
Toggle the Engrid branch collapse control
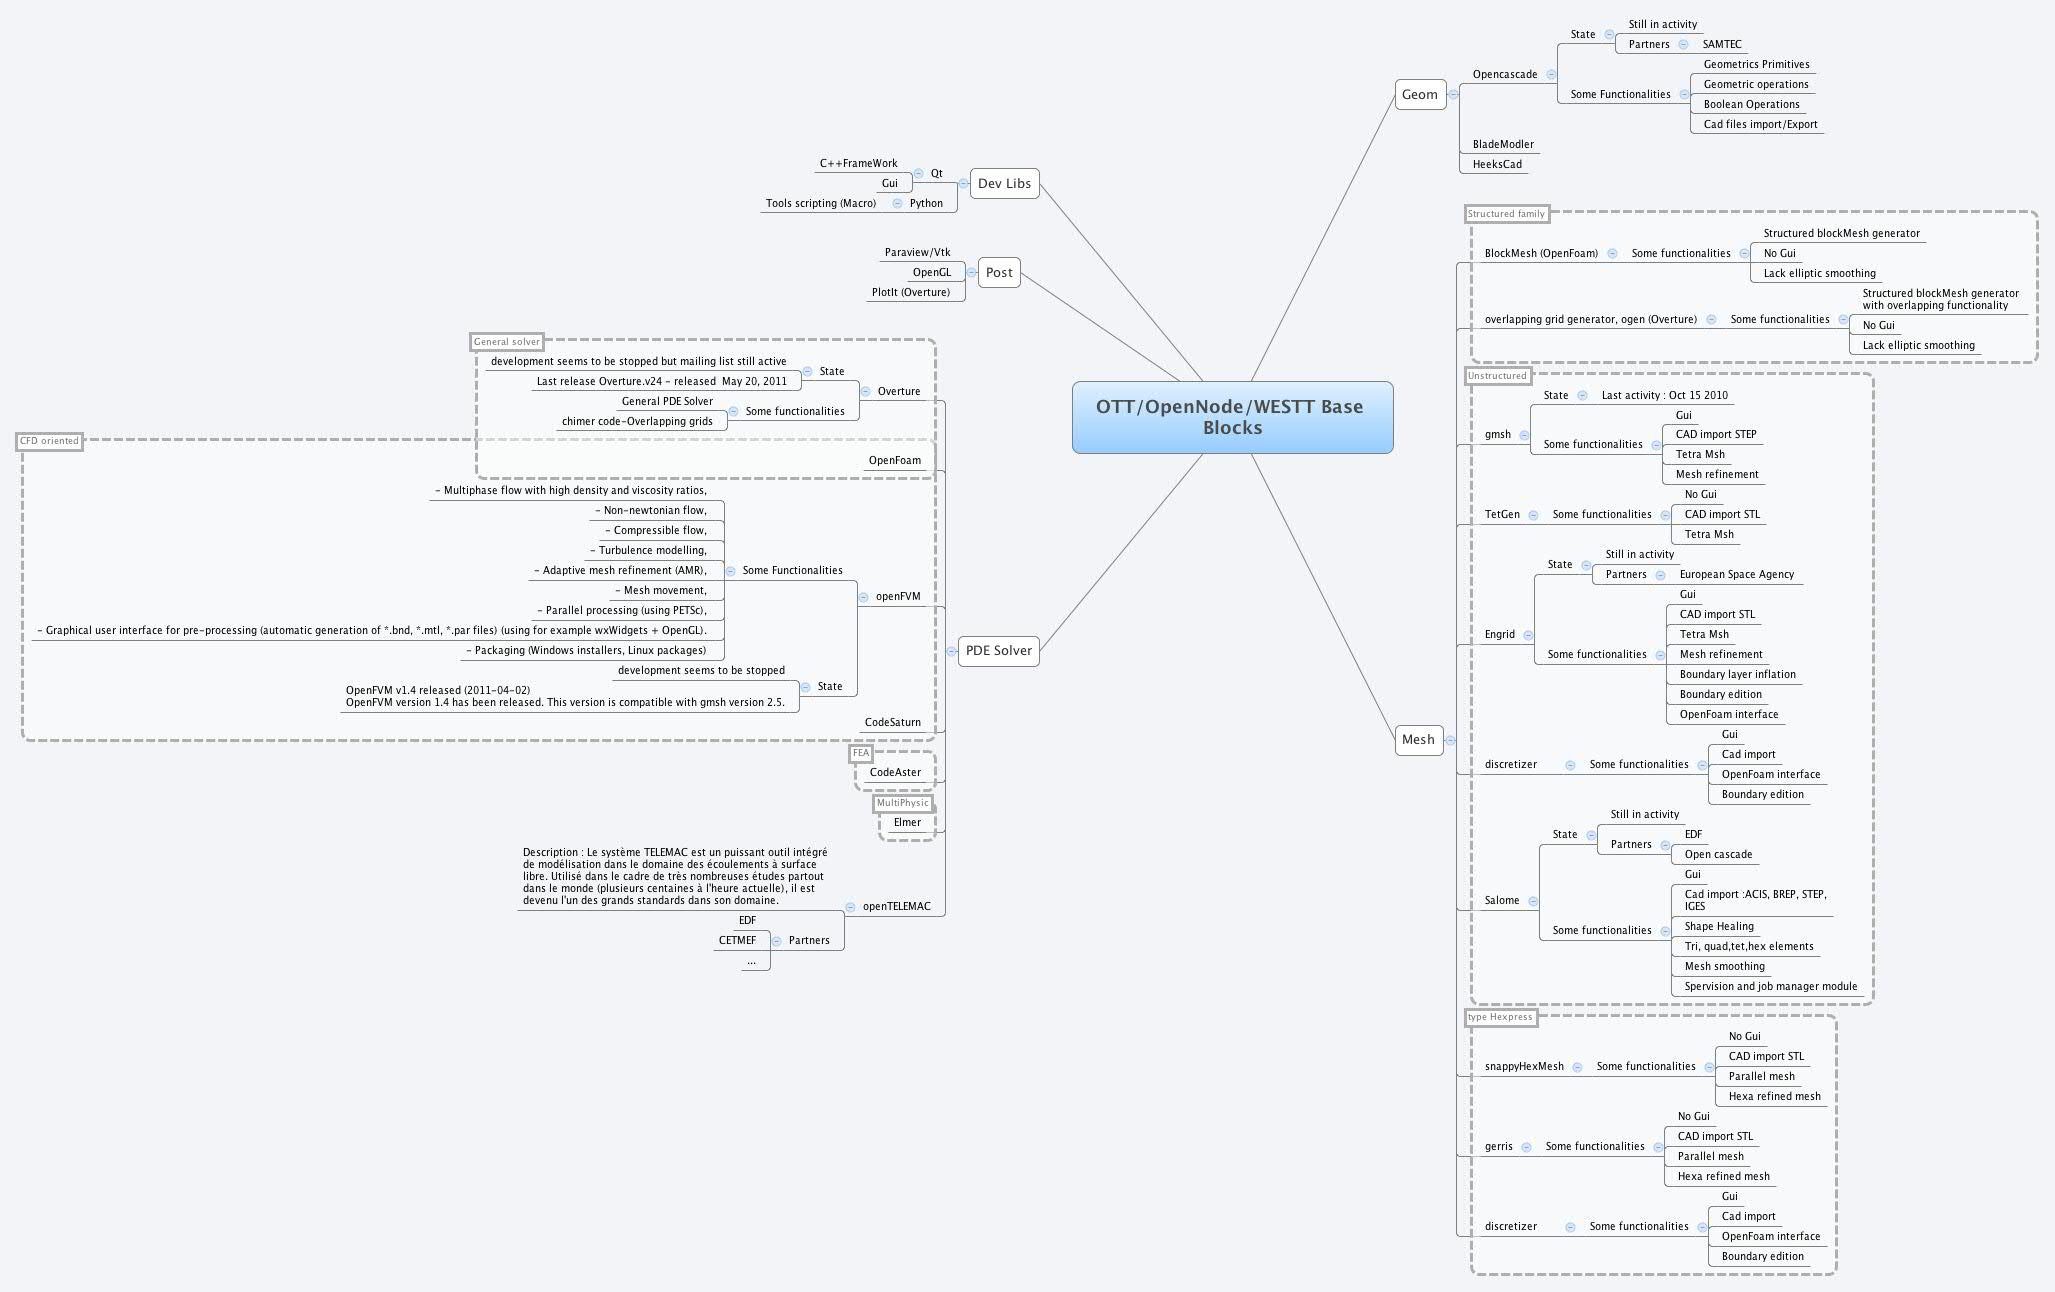pyautogui.click(x=1527, y=633)
